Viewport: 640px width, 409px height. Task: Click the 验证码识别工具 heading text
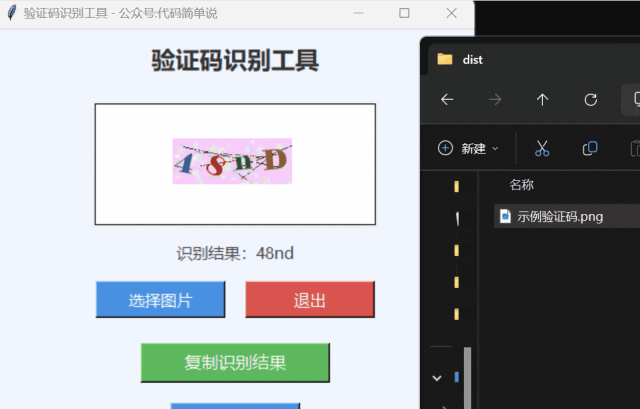(235, 60)
